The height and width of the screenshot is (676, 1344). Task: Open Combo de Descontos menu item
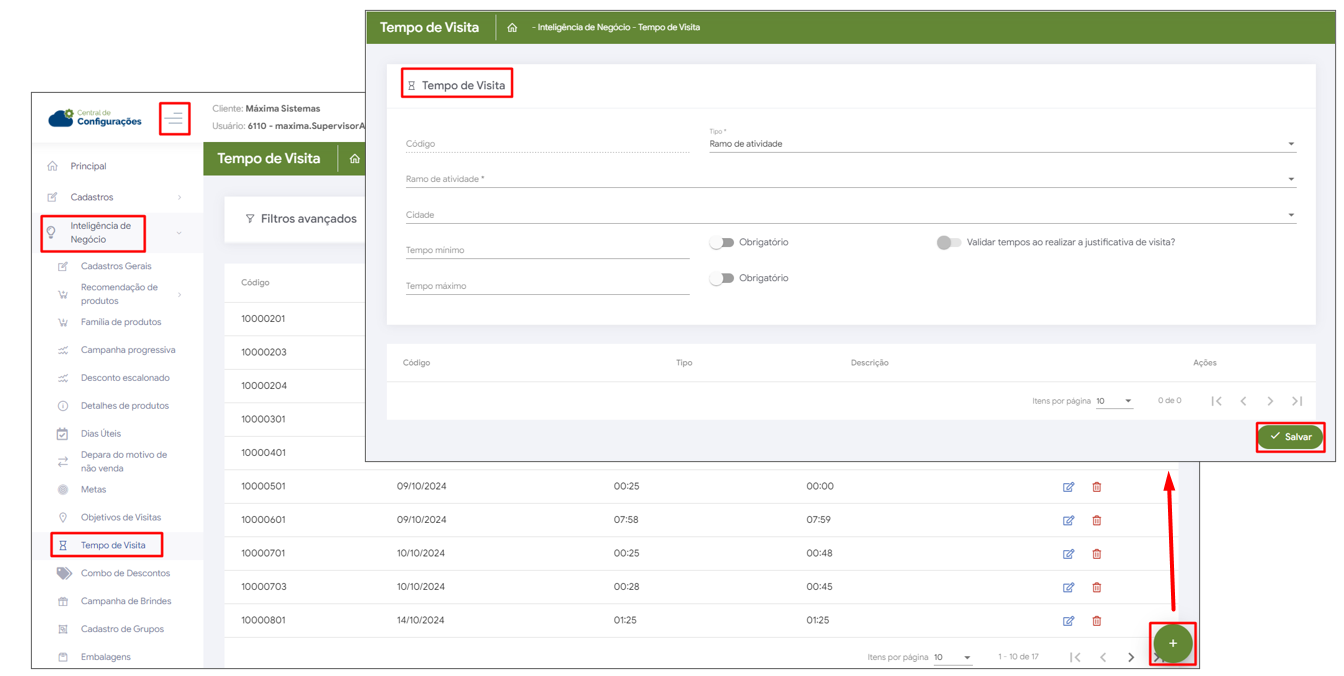pos(125,573)
